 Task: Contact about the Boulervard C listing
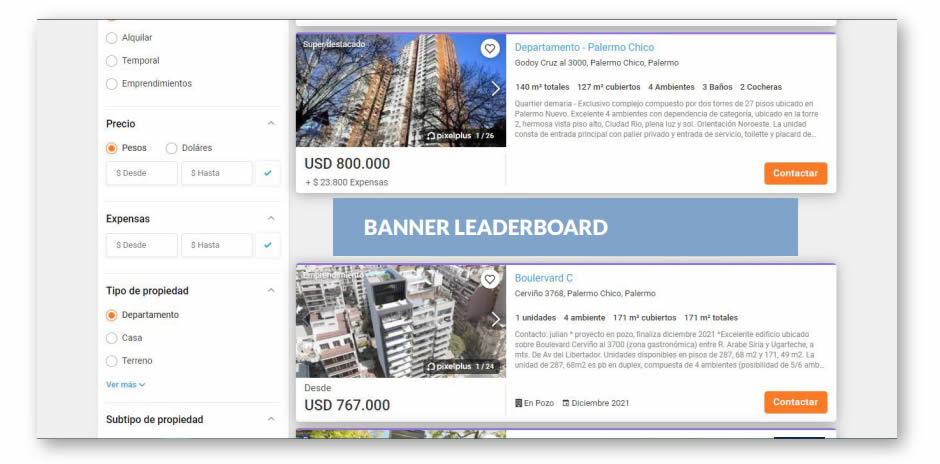tap(796, 402)
